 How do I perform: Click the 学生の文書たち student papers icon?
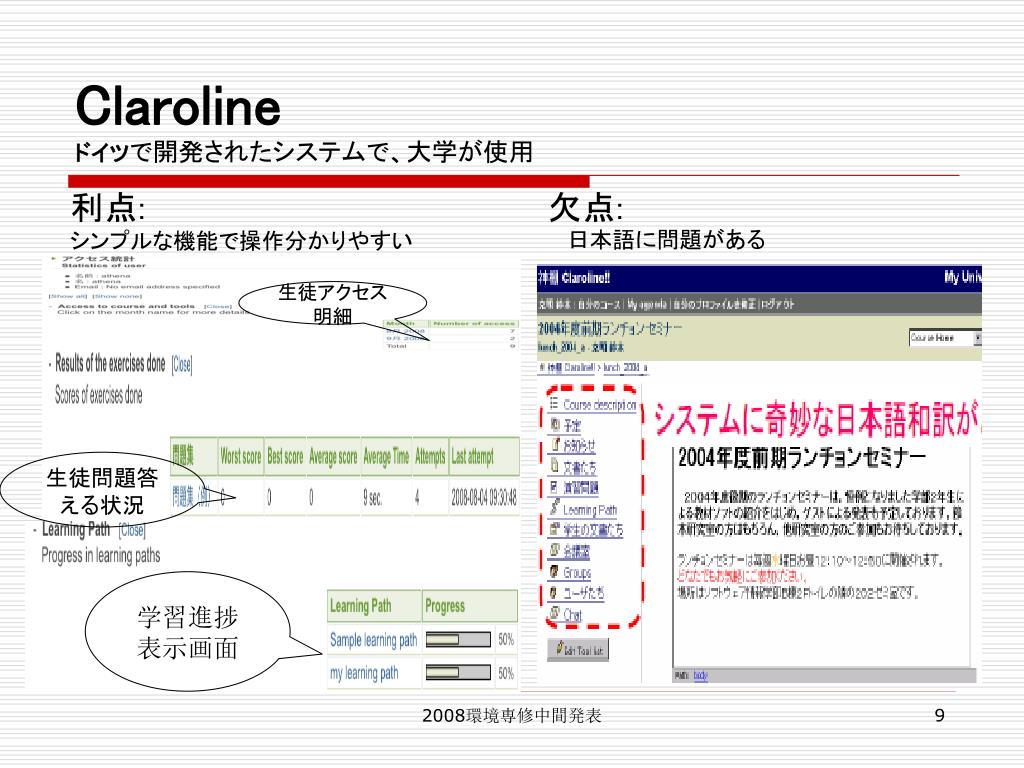[555, 529]
